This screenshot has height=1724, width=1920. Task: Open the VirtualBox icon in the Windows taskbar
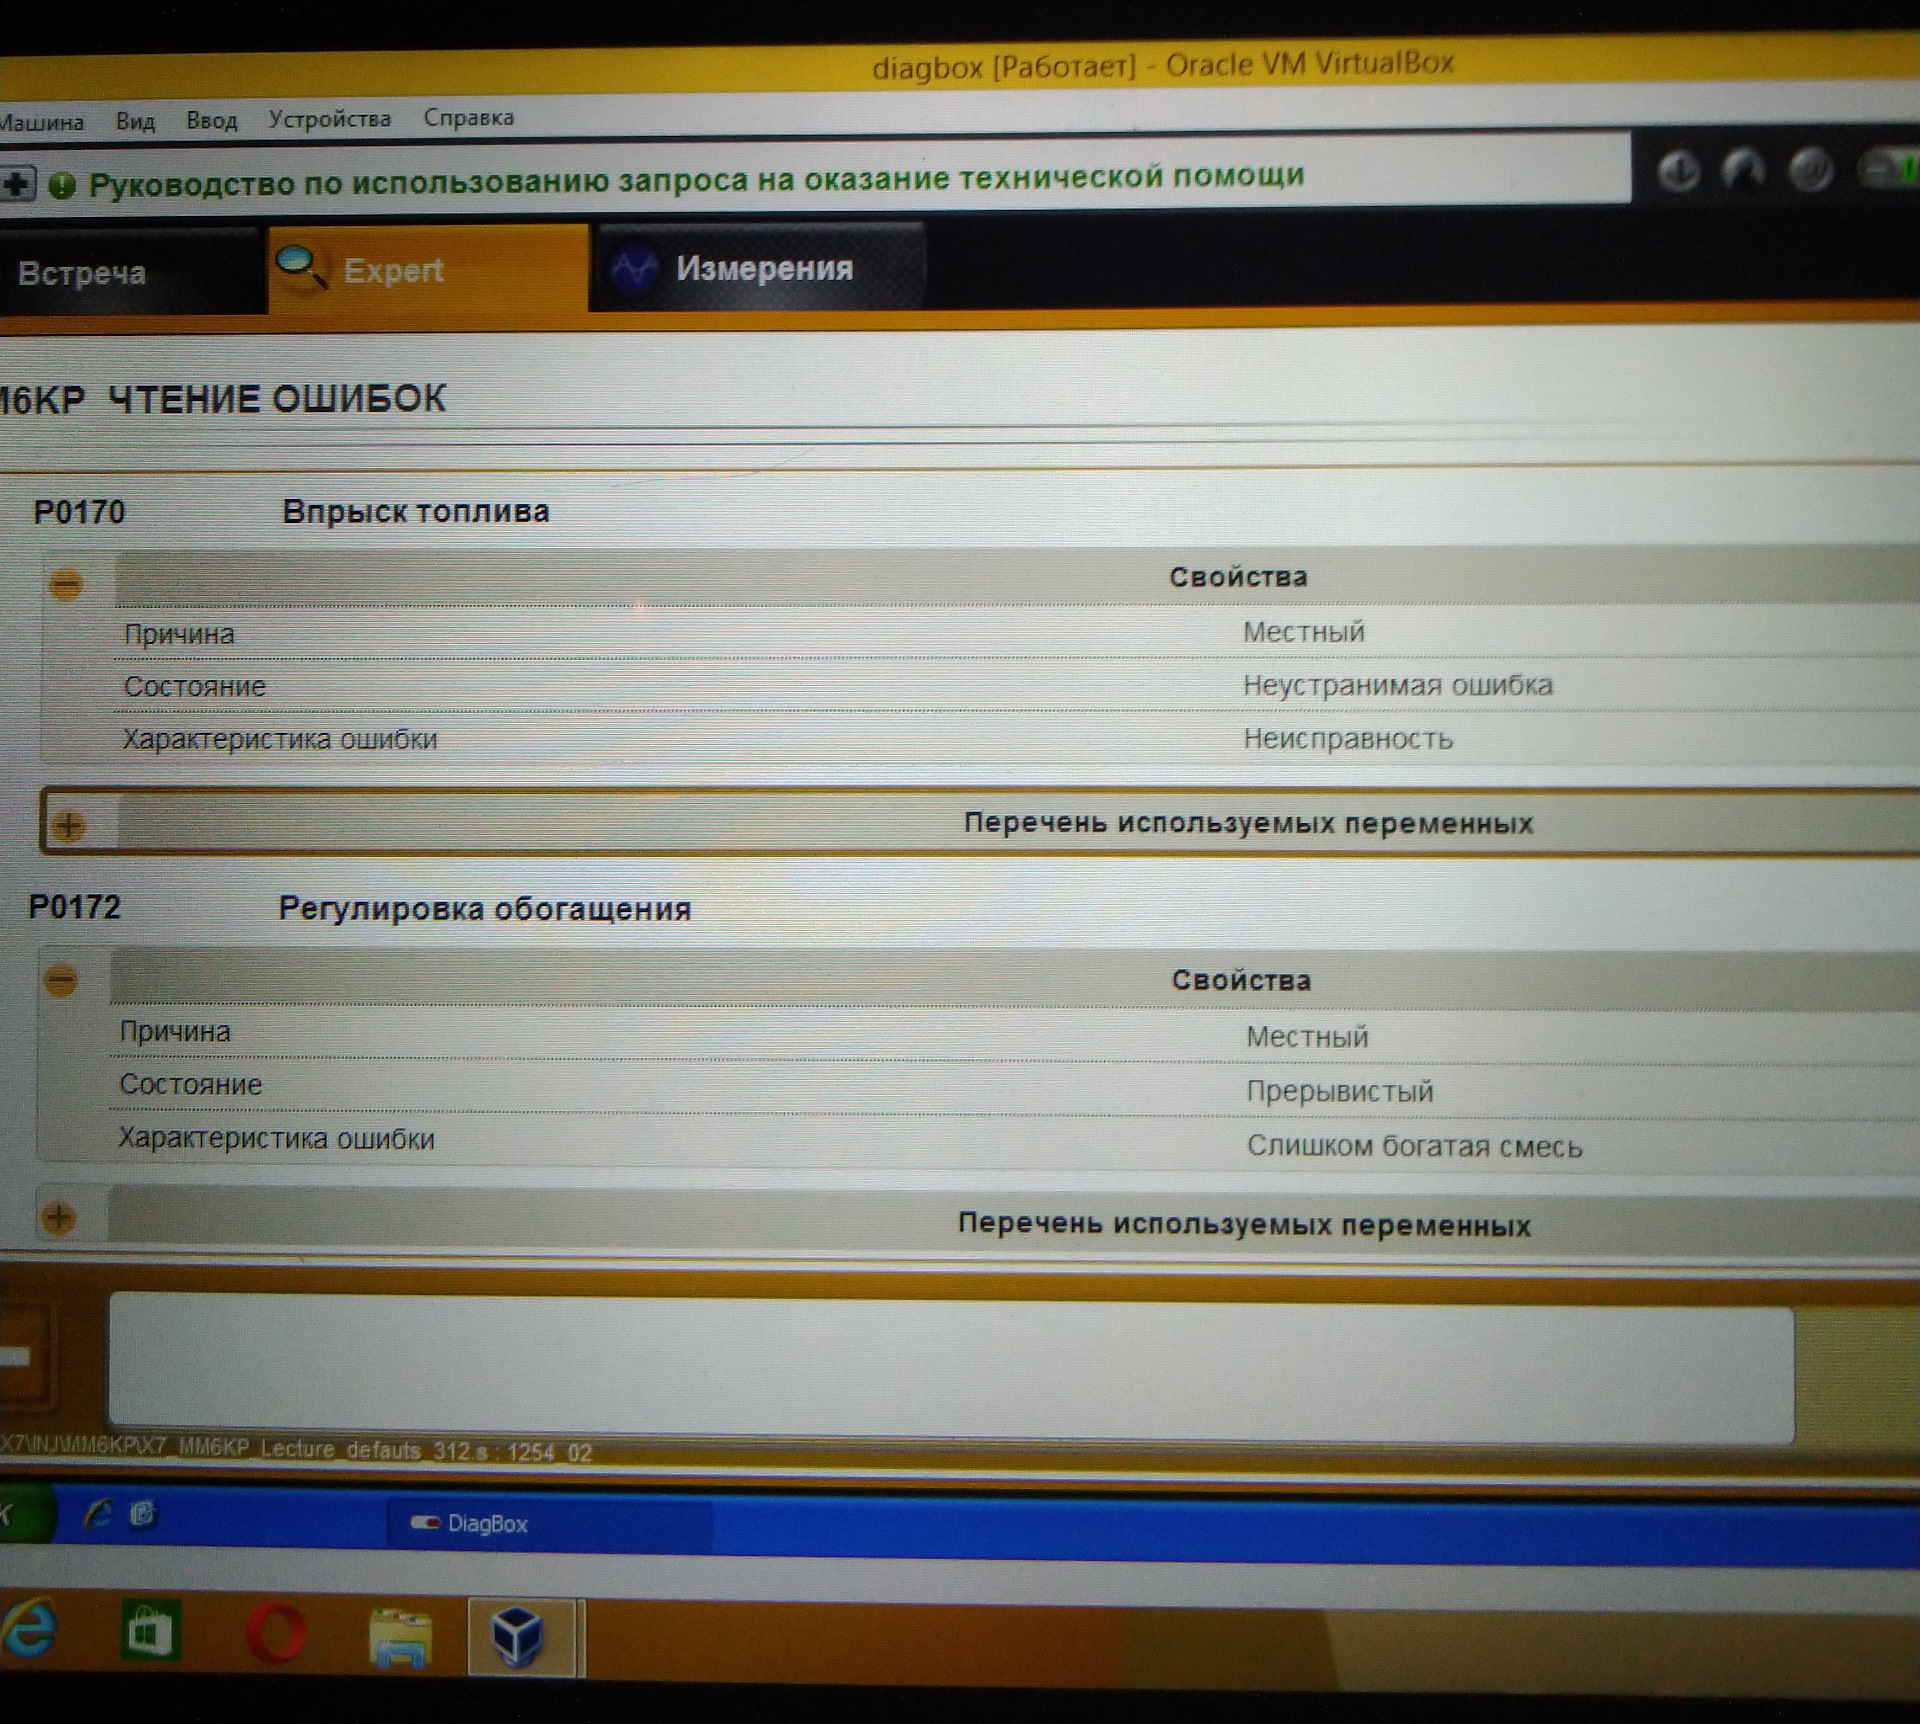(518, 1637)
